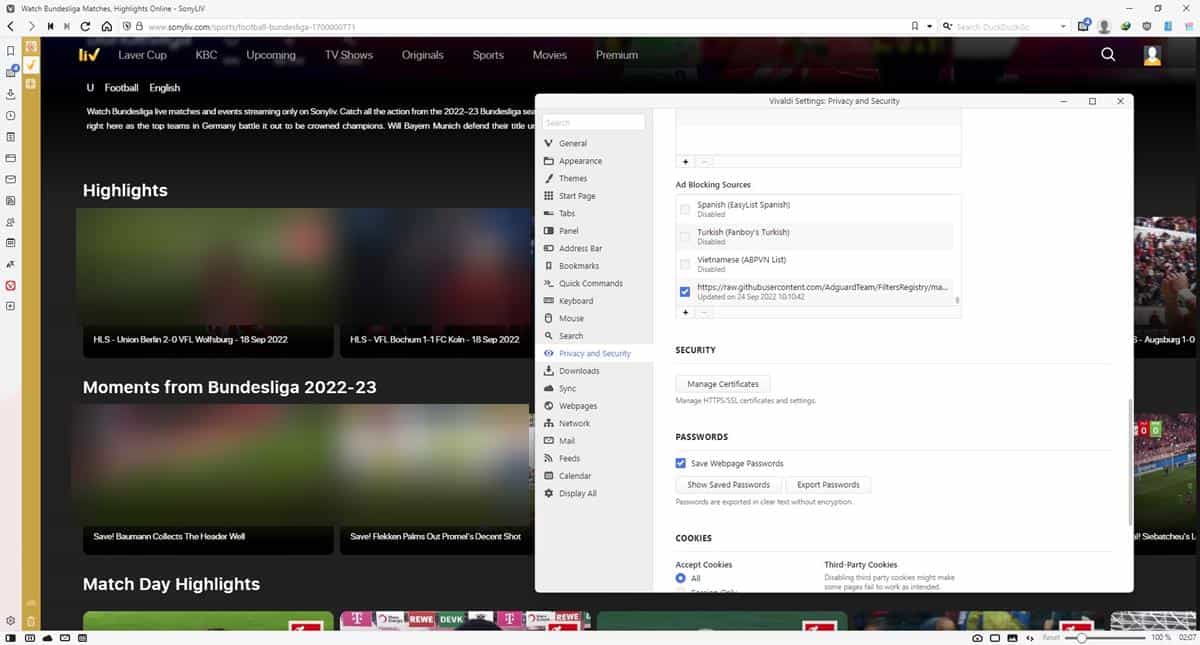Open the TV Shows menu on SonyLIV
This screenshot has height=645, width=1200.
pos(348,55)
